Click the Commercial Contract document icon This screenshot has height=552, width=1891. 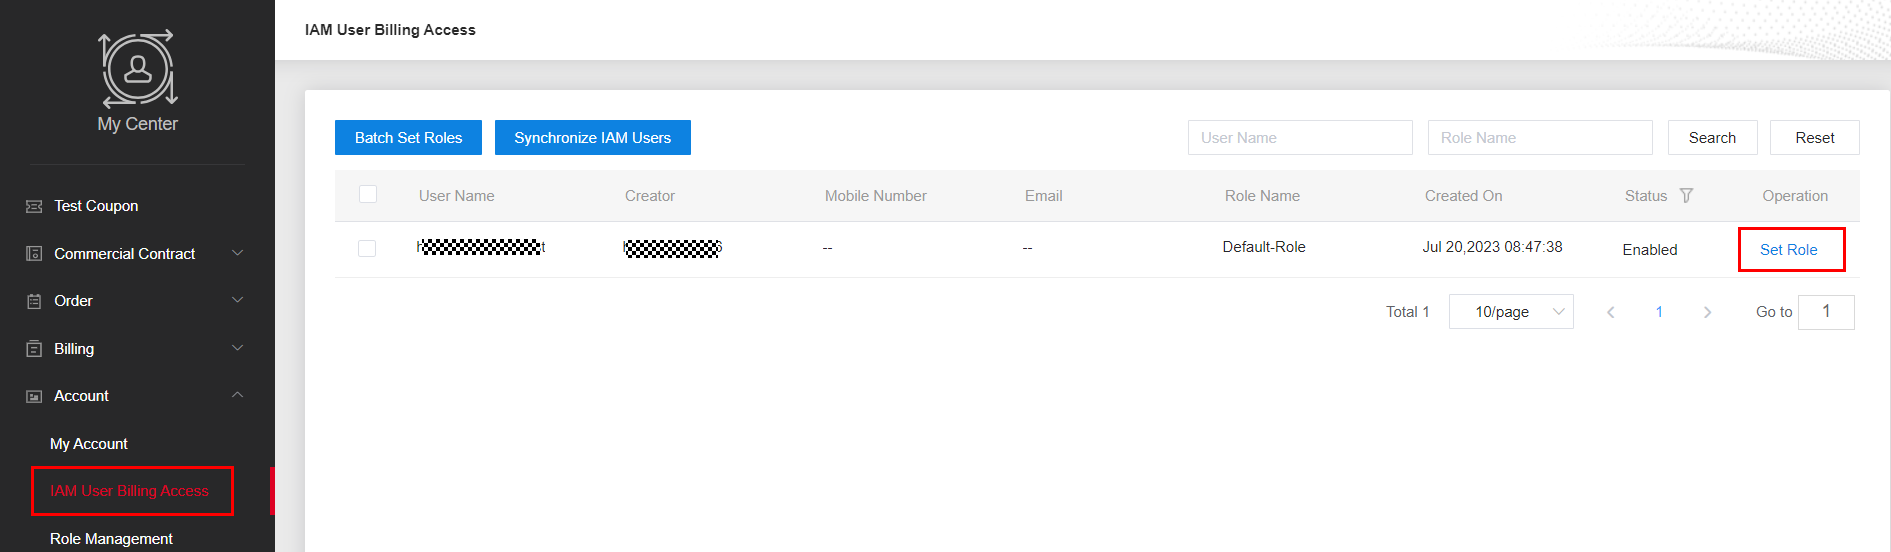coord(34,254)
